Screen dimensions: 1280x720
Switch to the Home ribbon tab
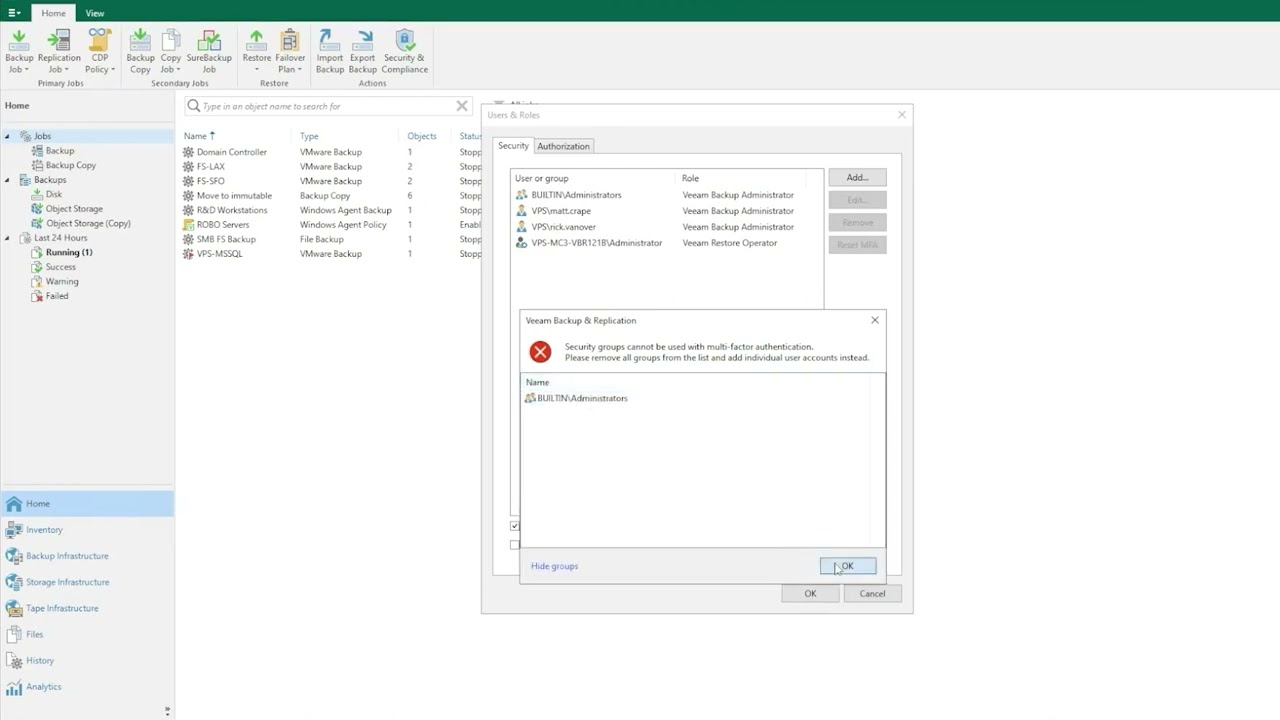pos(54,13)
